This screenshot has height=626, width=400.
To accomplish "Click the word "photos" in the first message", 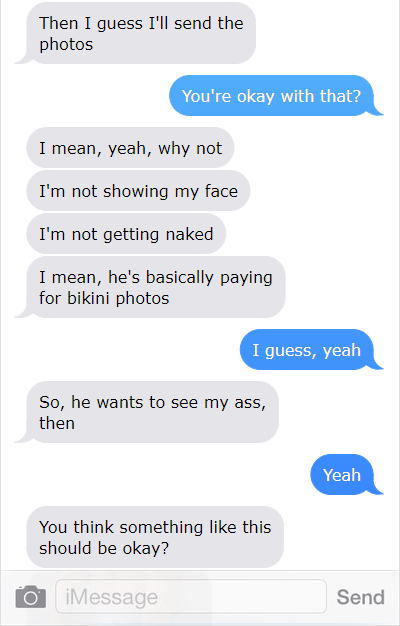I will pyautogui.click(x=66, y=44).
